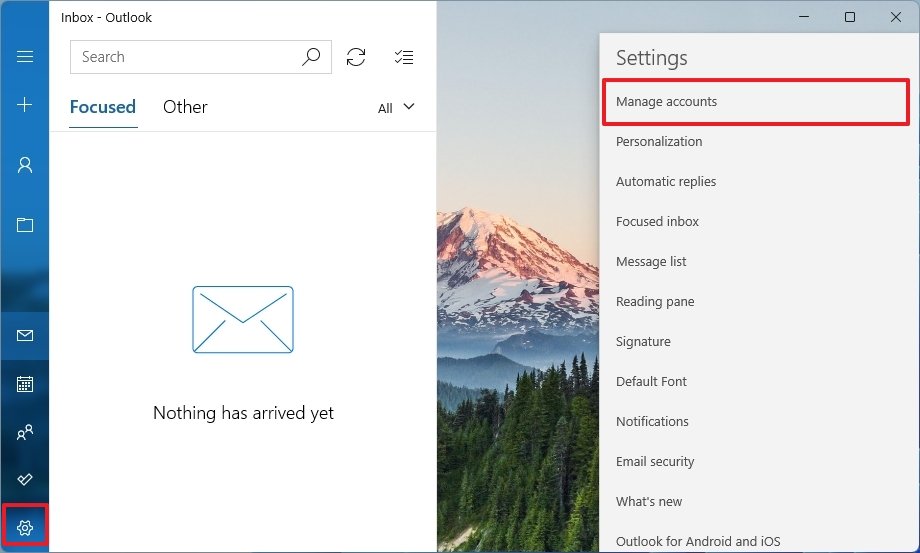Open the accounts person icon
Viewport: 920px width, 553px height.
tap(25, 165)
